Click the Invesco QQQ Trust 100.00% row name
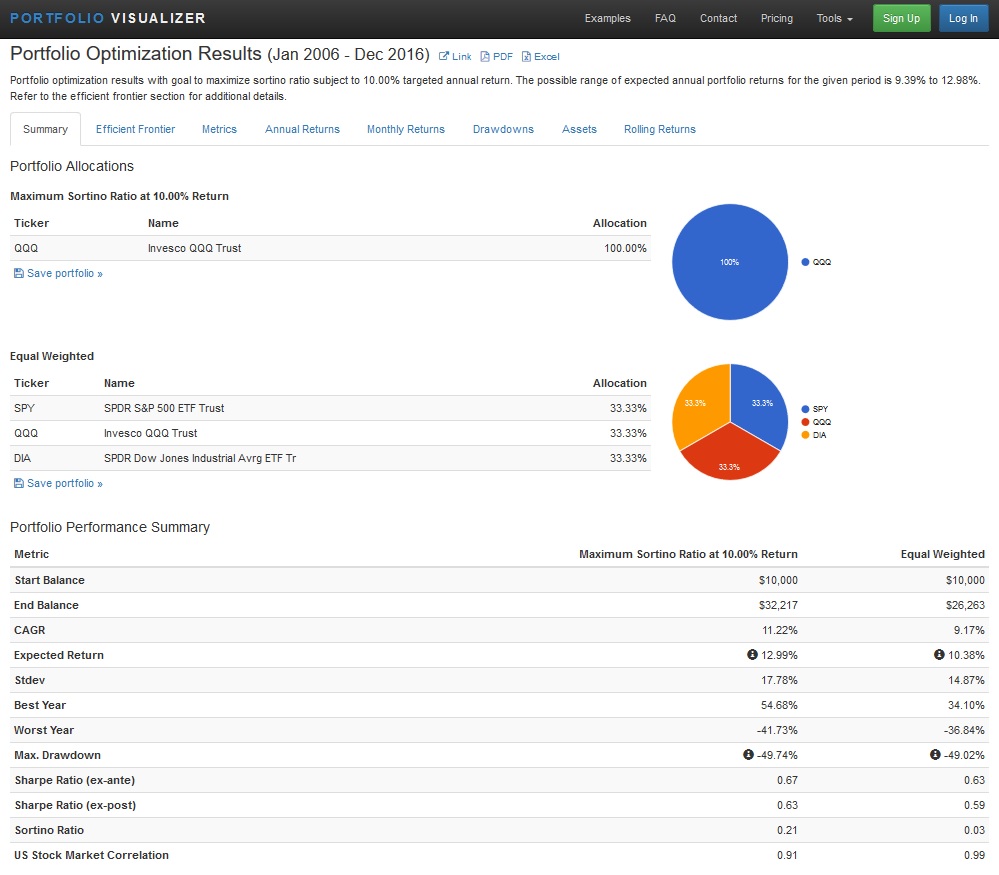 pyautogui.click(x=194, y=248)
